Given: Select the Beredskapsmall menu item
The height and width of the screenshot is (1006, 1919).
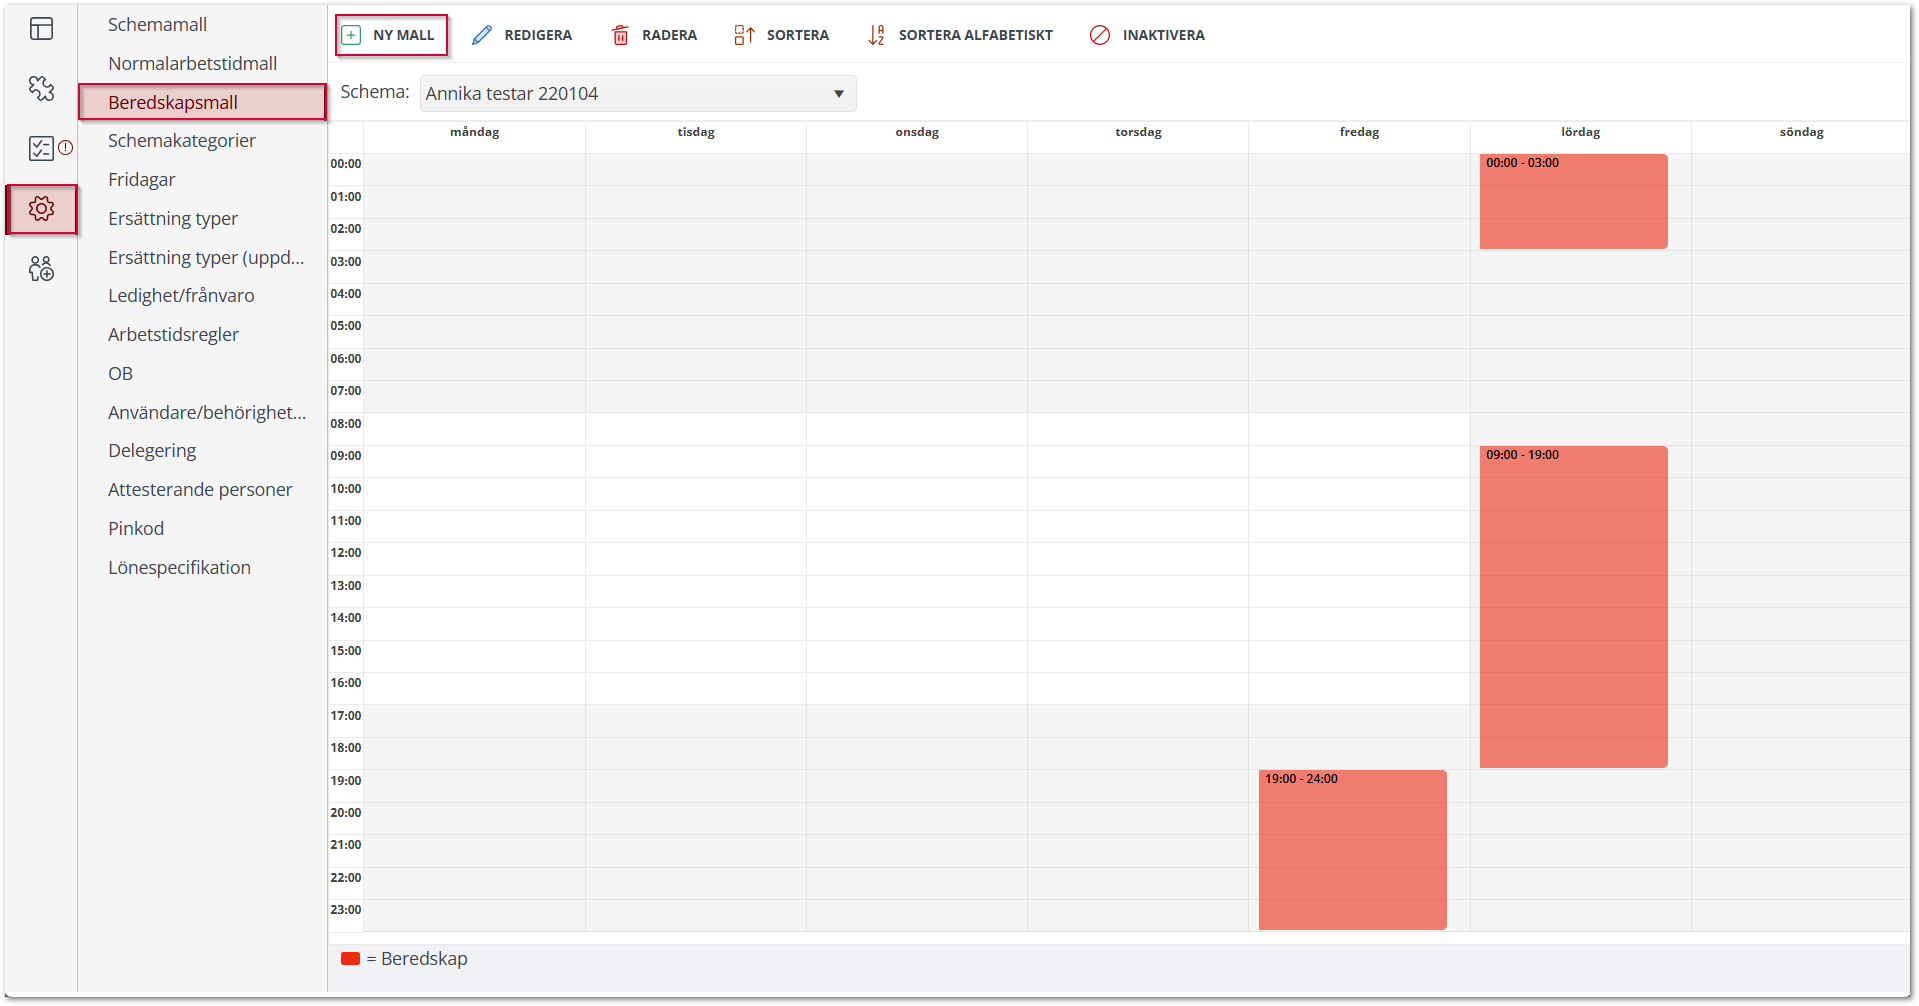Looking at the screenshot, I should 202,102.
